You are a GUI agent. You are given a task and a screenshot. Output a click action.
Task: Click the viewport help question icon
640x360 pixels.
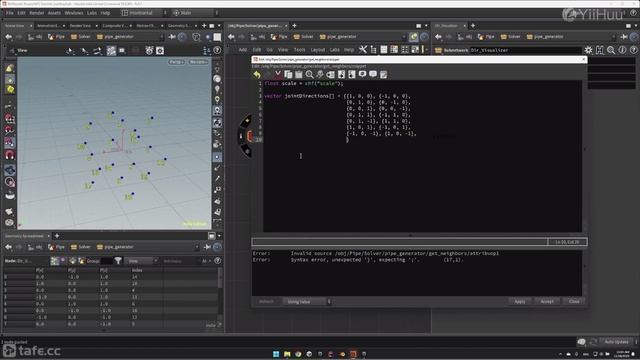pos(217,51)
